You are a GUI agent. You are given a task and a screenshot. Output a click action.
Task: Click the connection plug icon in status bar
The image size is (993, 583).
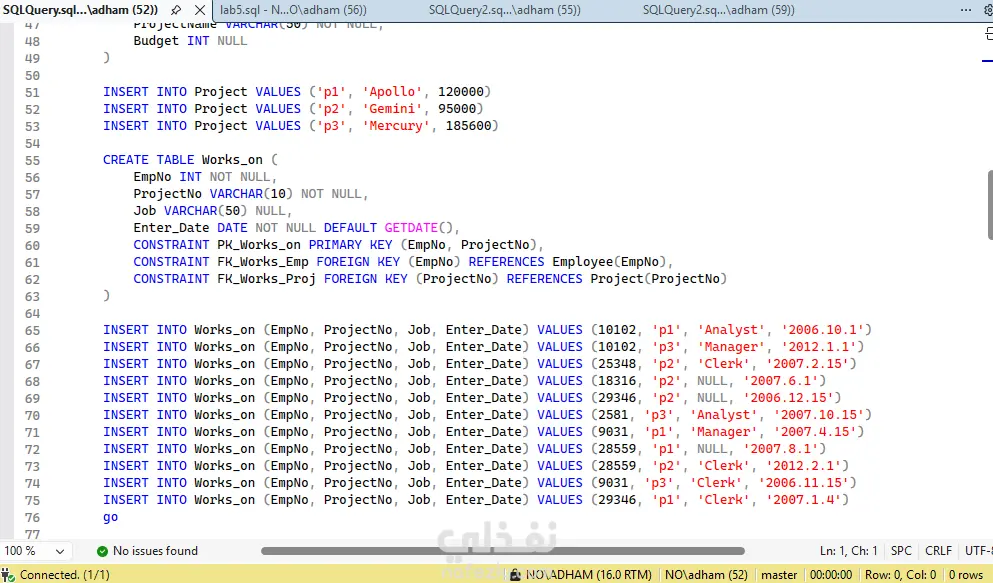[8, 575]
